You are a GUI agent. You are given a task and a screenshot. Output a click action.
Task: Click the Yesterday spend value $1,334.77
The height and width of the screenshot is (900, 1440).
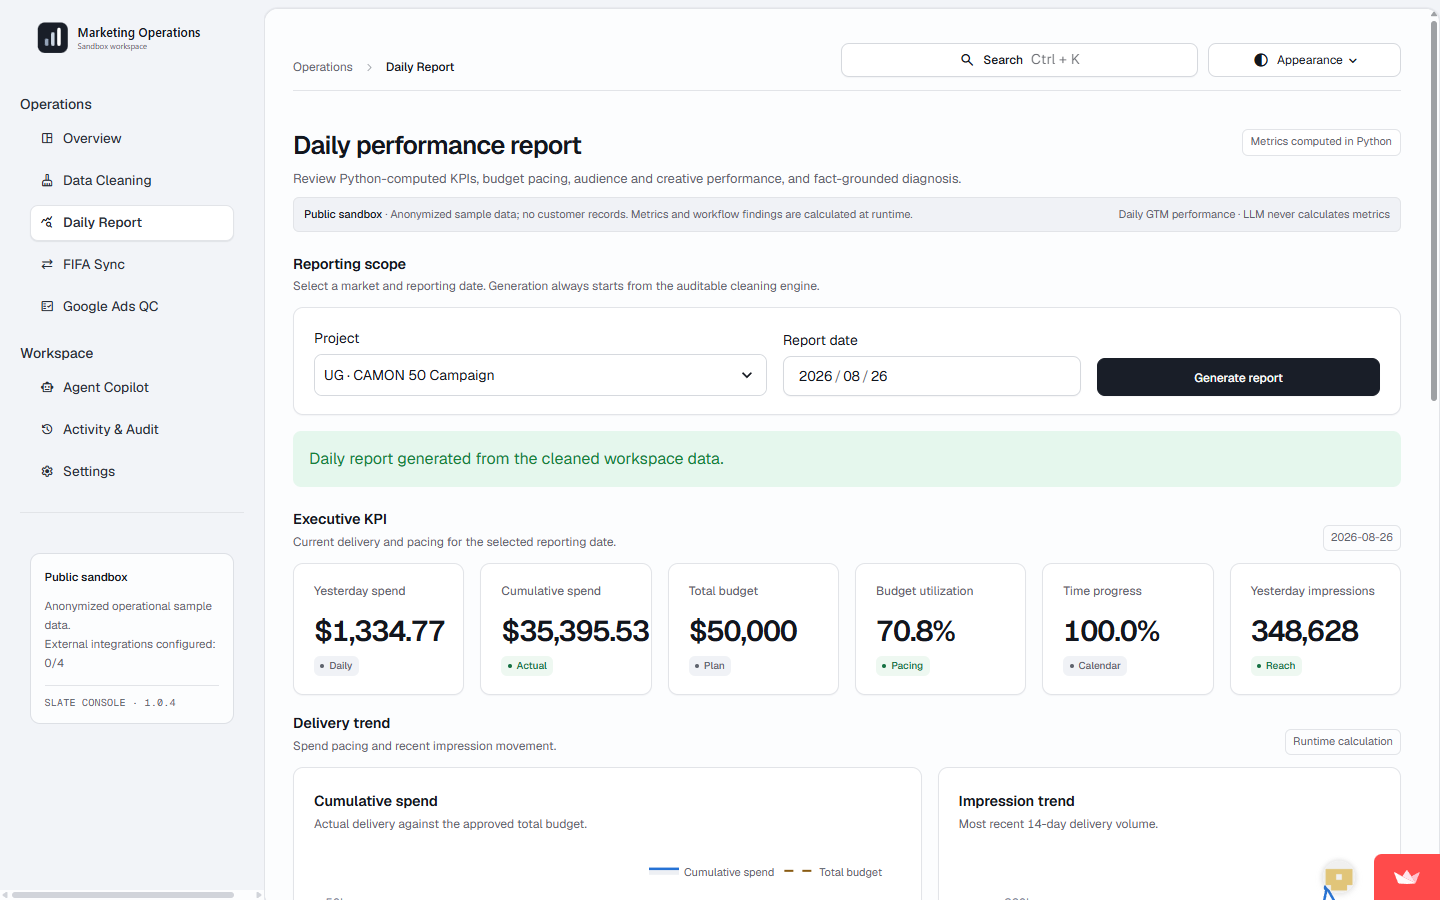379,631
